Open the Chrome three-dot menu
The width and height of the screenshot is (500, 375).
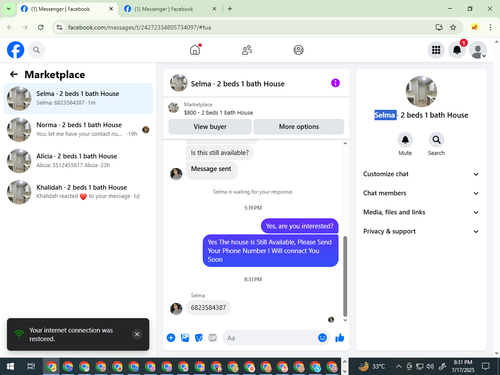[490, 27]
